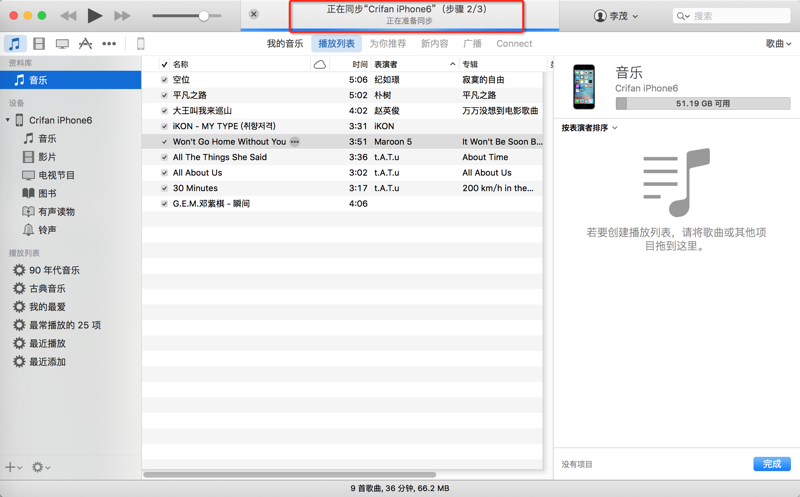Uncheck the song G.E.M.邓紫棋 - 瞬间
800x497 pixels.
click(164, 204)
